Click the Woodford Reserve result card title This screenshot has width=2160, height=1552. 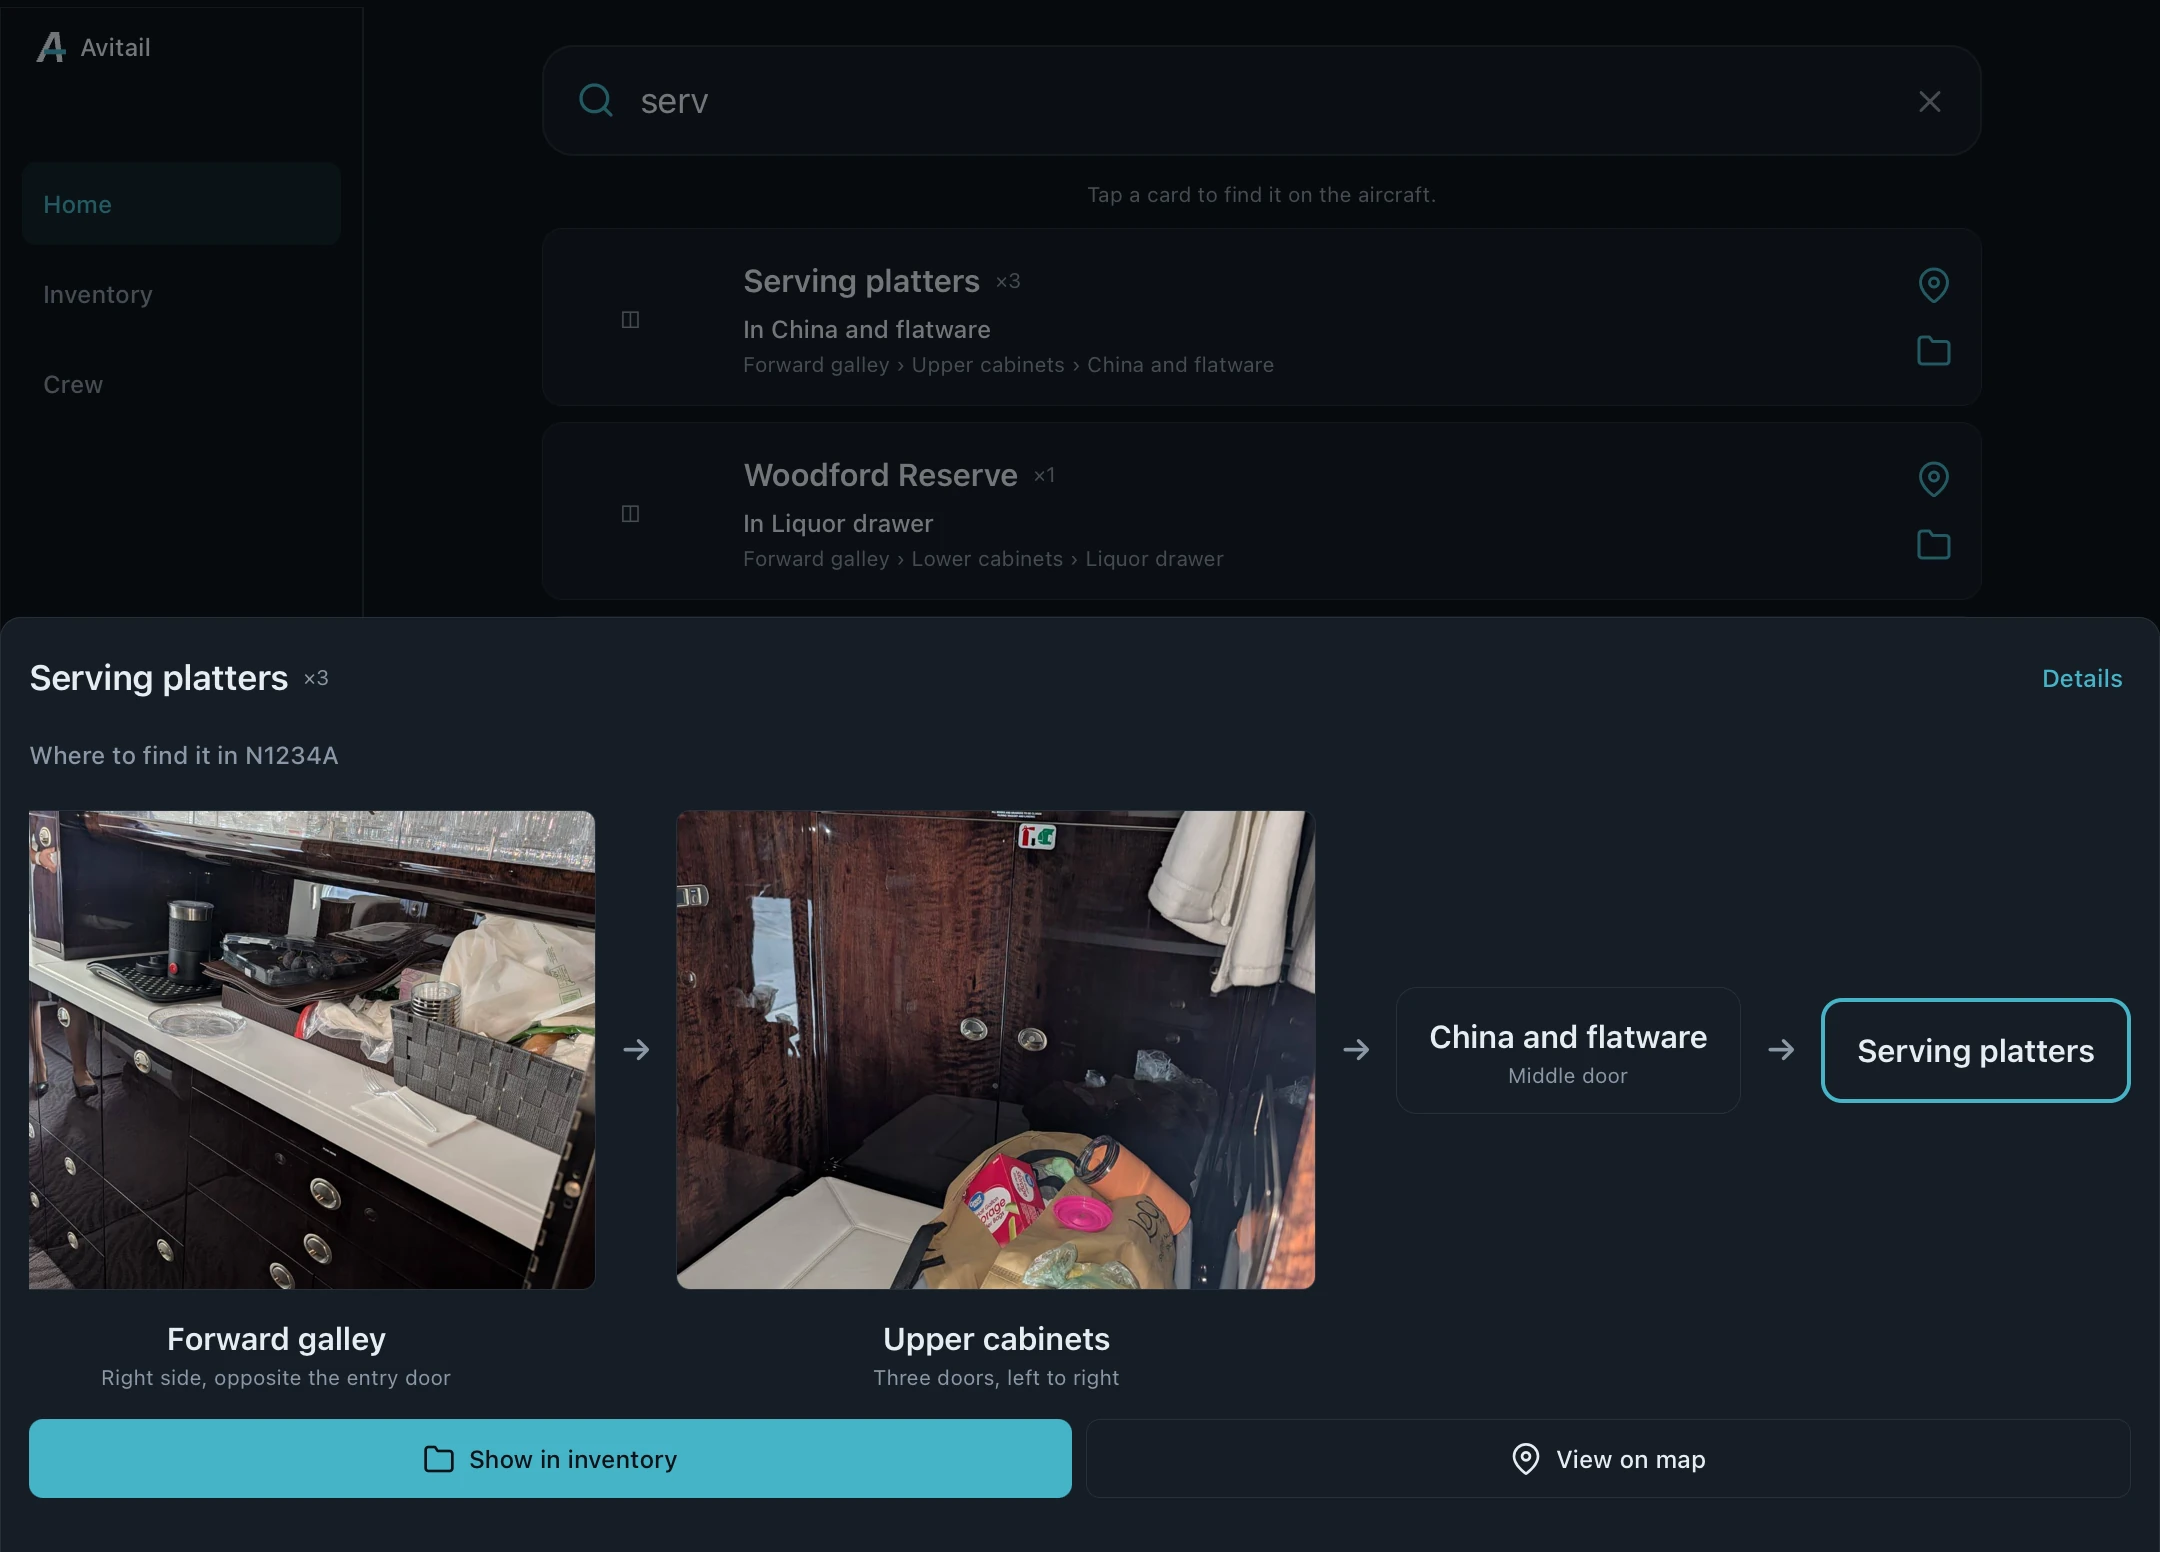(880, 475)
